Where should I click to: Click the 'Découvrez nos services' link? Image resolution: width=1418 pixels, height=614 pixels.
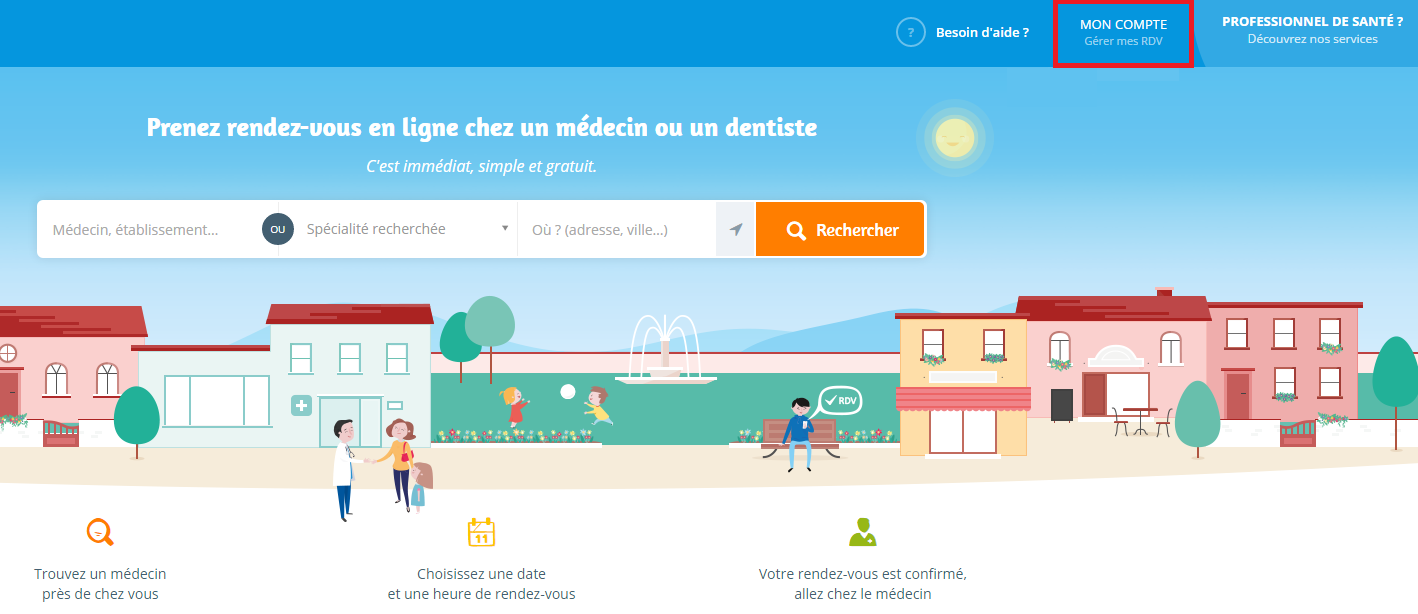[1312, 39]
